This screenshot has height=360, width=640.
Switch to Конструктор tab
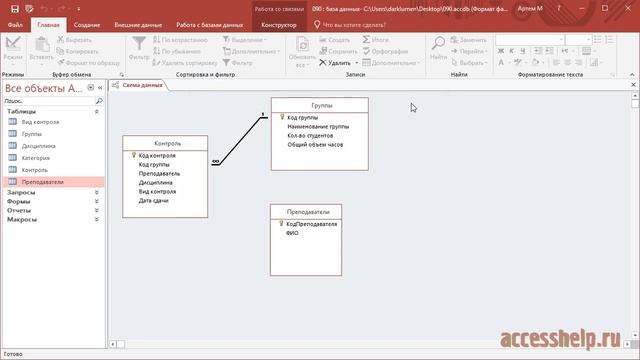pos(279,25)
